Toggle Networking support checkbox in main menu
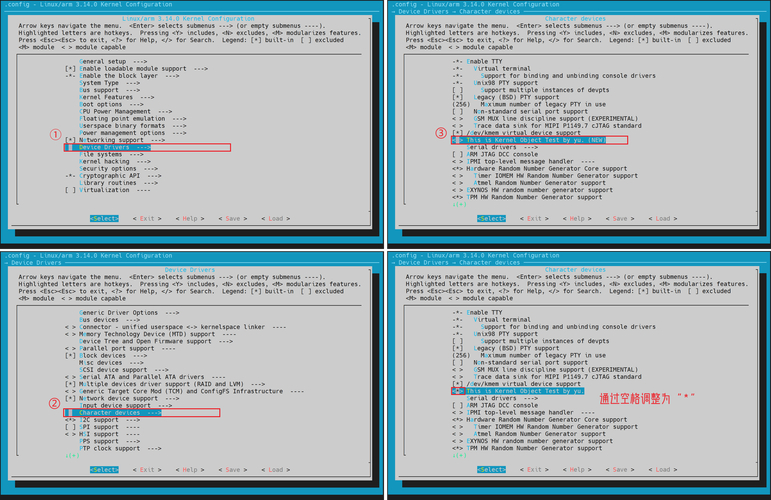Screen dimensions: 771x500 click(x=70, y=140)
